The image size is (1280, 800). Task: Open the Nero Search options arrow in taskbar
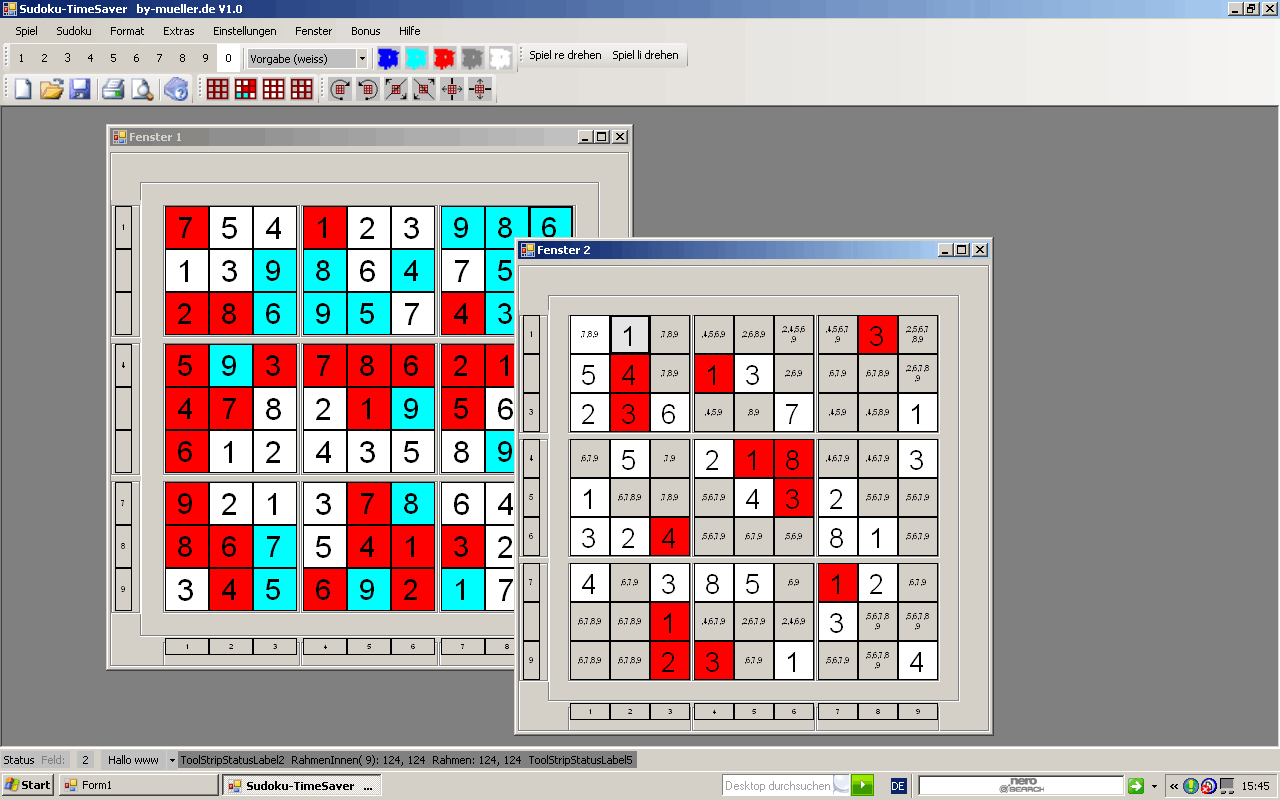pyautogui.click(x=1154, y=786)
